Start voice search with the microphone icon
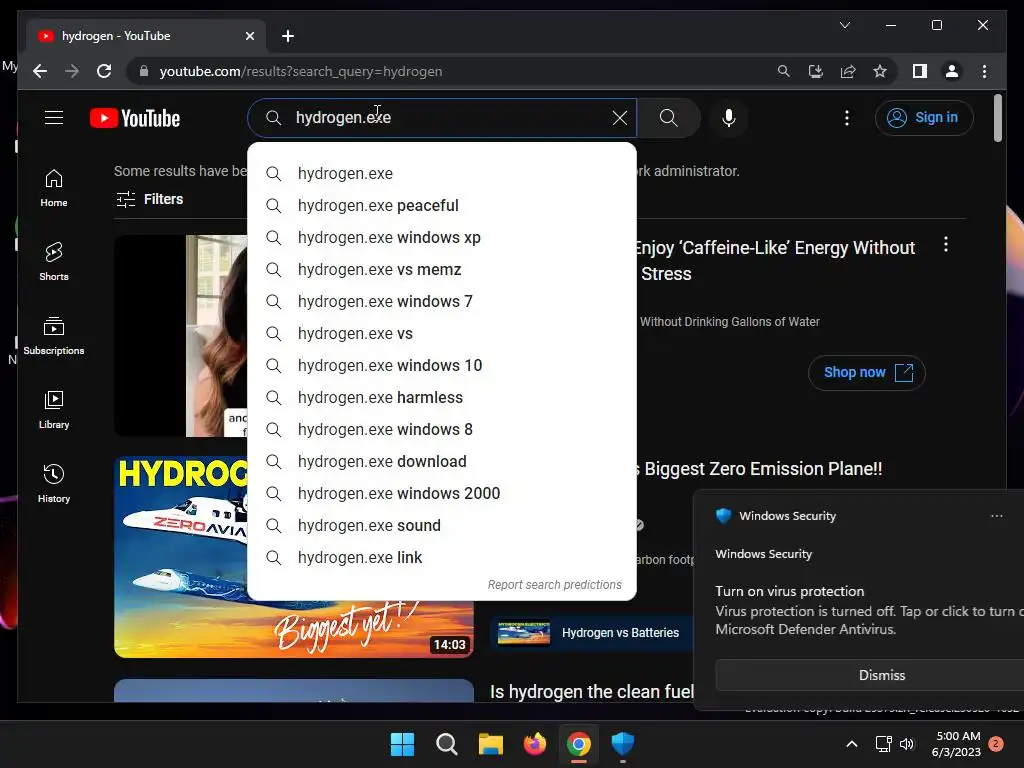Screen dimensions: 1024x768 [729, 118]
